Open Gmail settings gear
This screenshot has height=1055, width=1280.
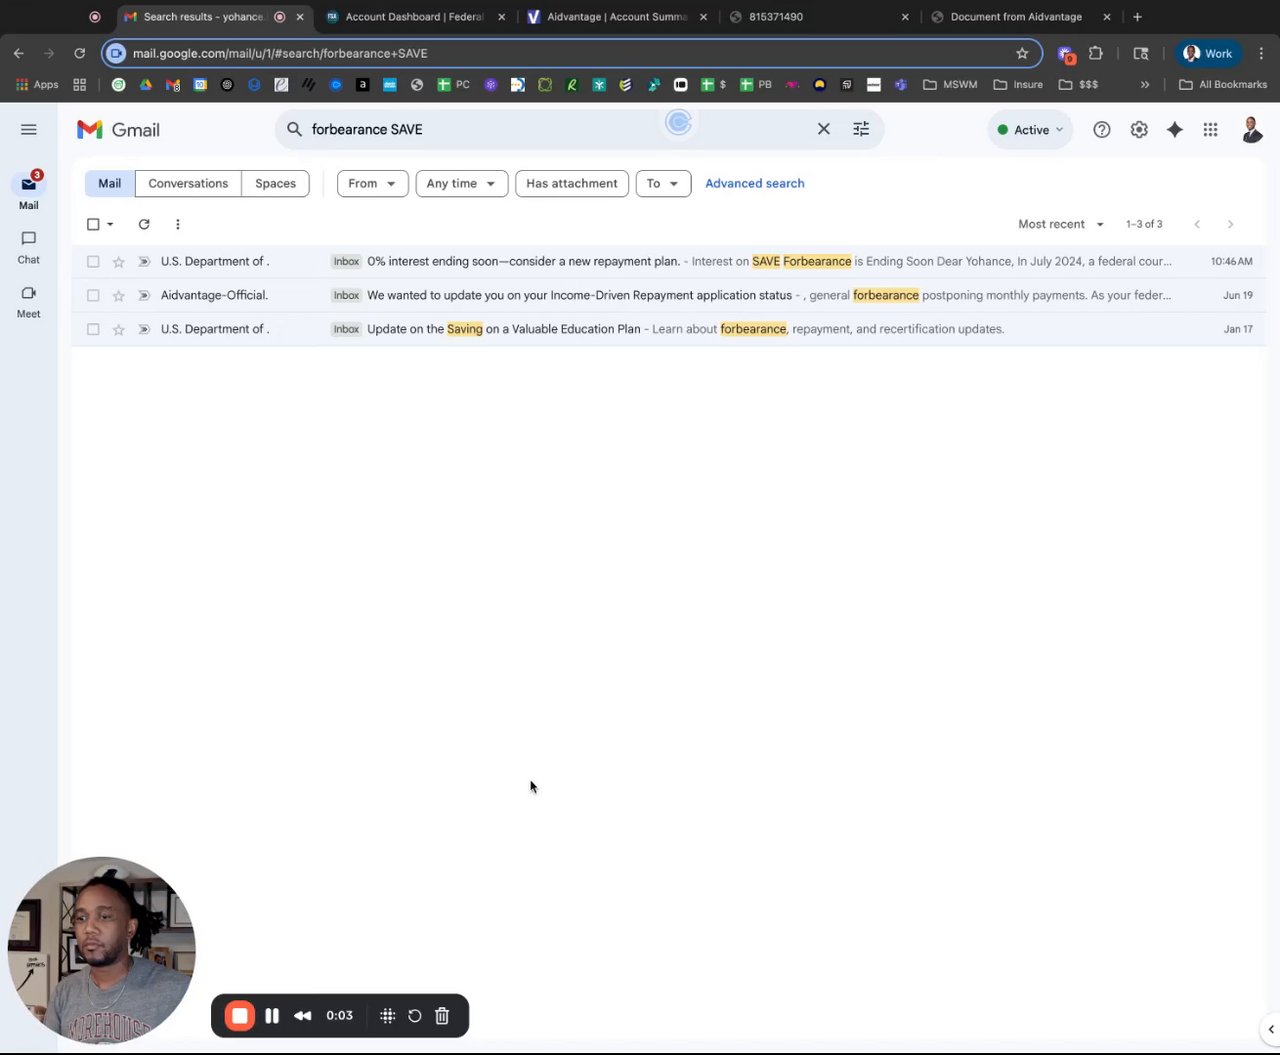[1139, 129]
